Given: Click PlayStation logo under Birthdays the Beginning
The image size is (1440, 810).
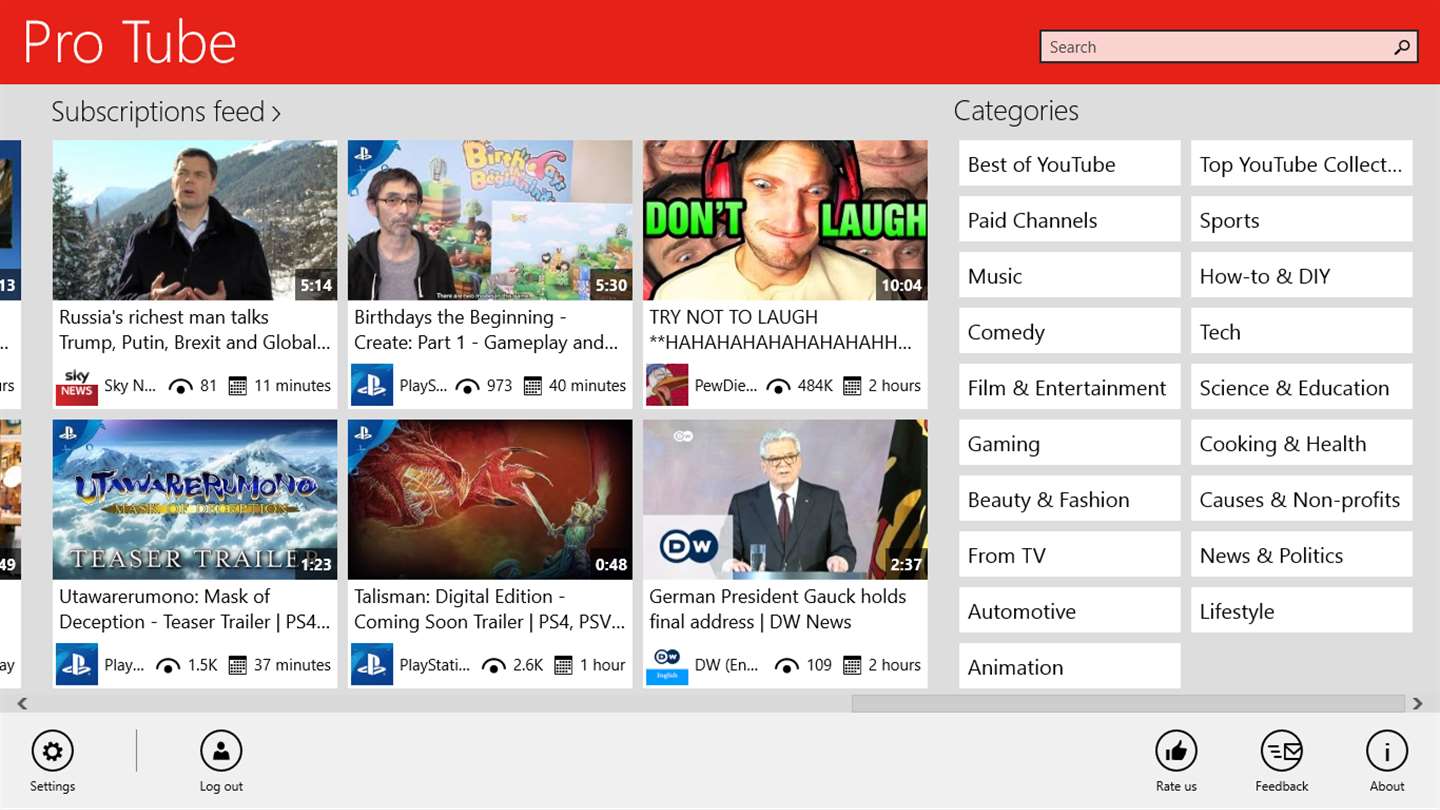Looking at the screenshot, I should [x=371, y=385].
